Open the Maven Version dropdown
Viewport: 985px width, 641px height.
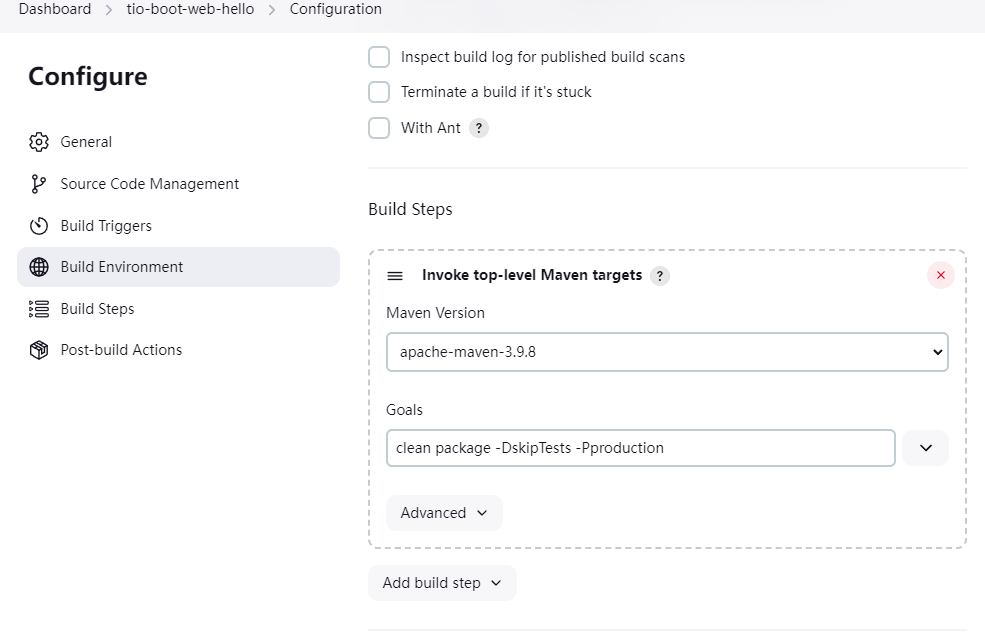(x=666, y=352)
